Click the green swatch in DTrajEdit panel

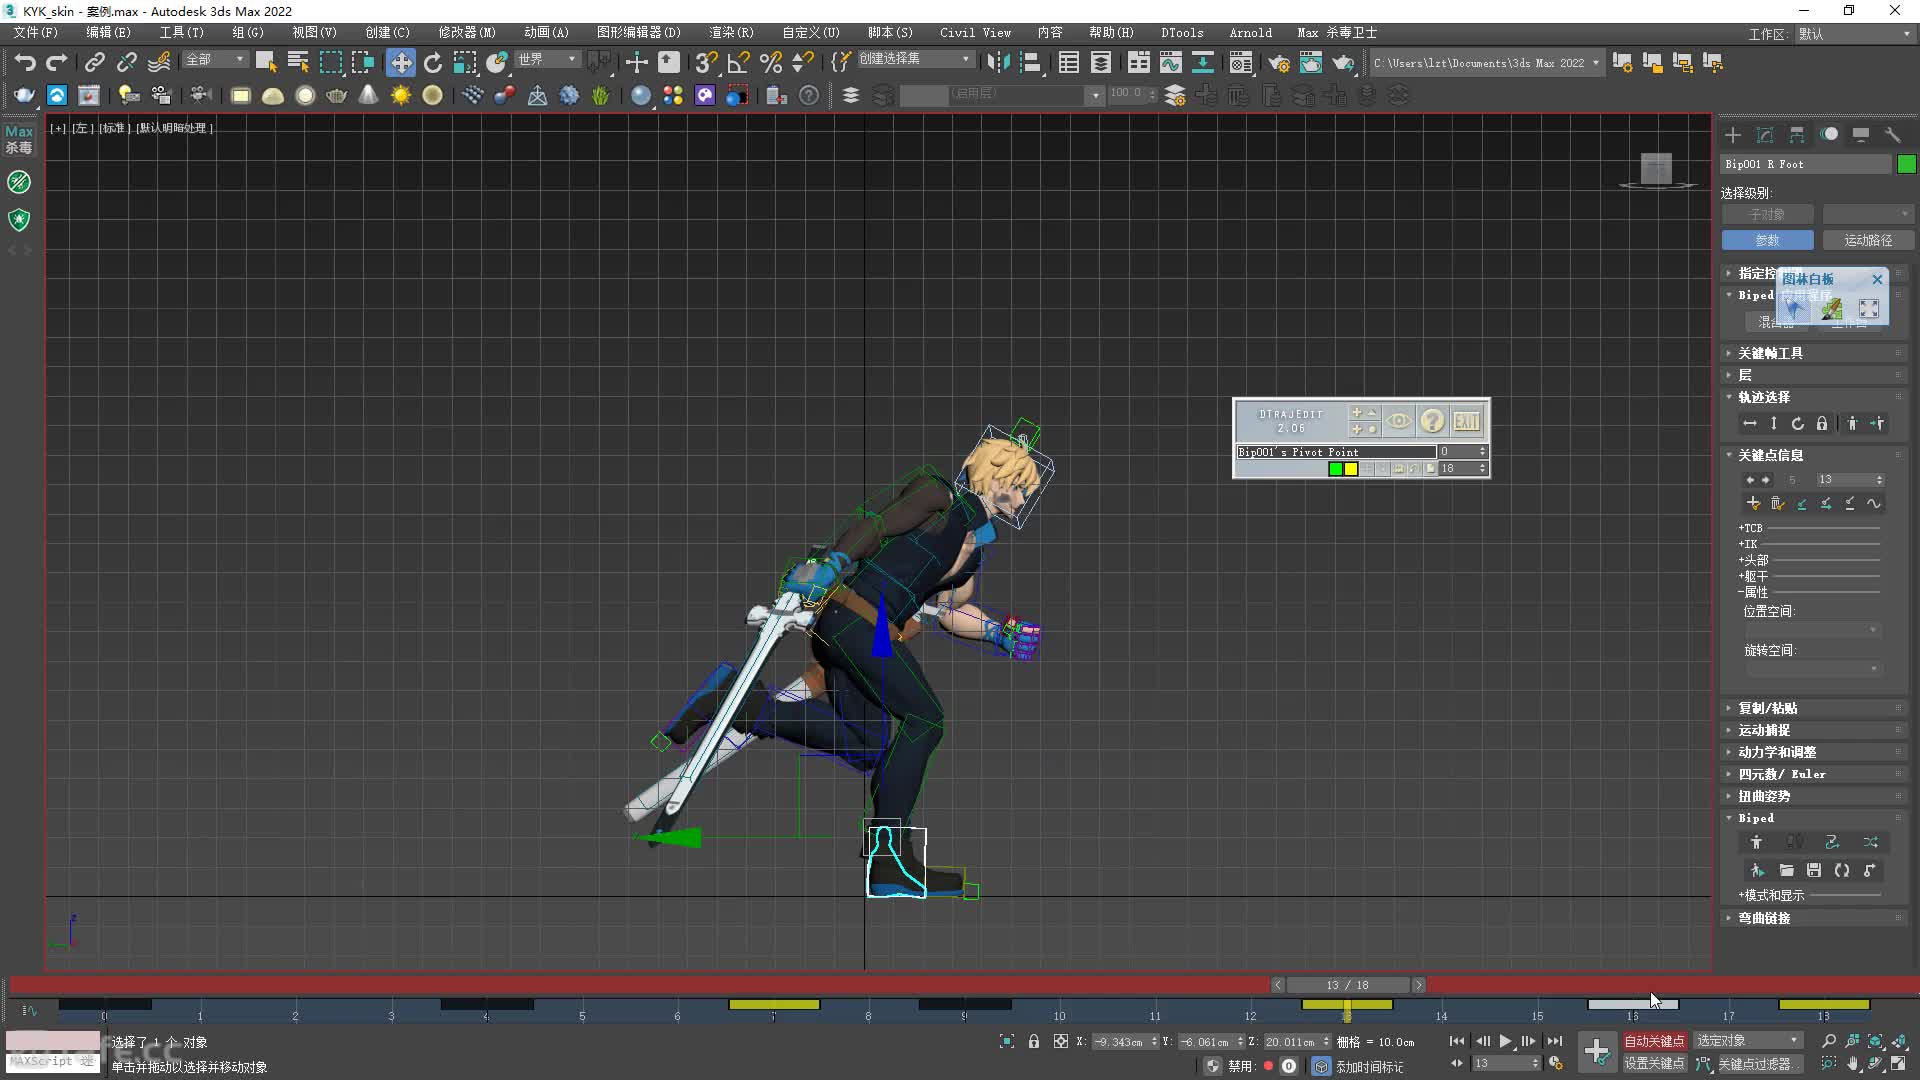tap(1335, 469)
